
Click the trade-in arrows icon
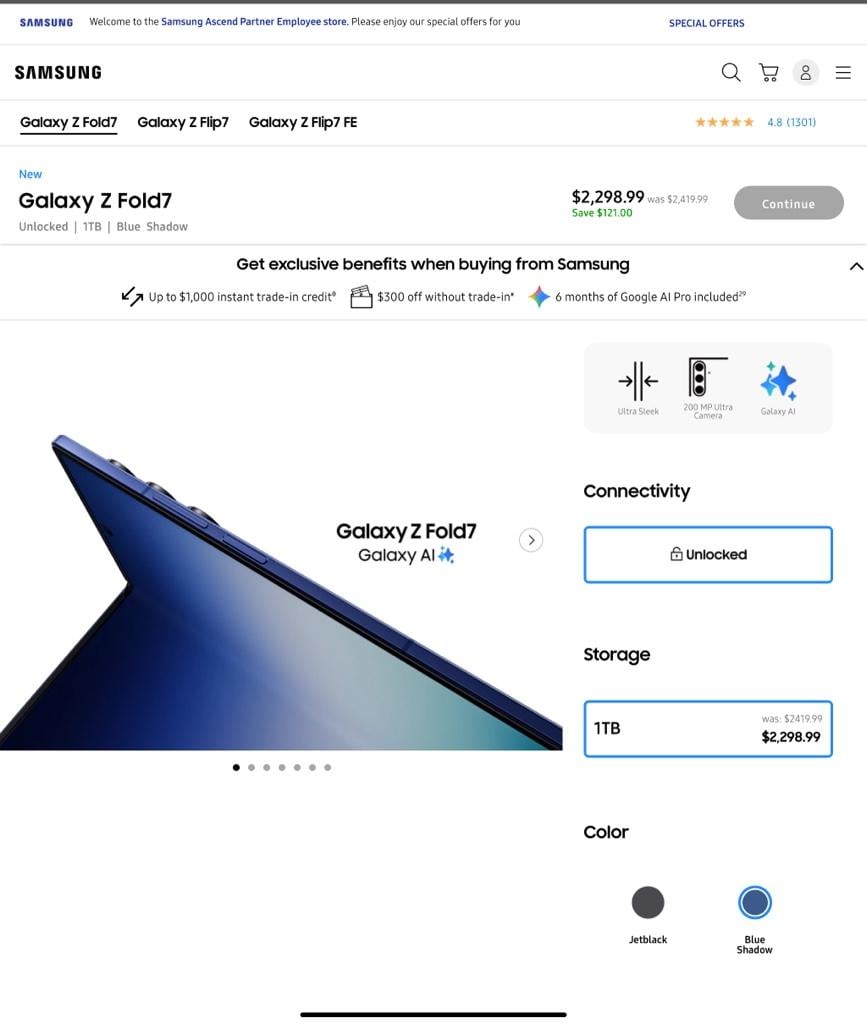[133, 296]
